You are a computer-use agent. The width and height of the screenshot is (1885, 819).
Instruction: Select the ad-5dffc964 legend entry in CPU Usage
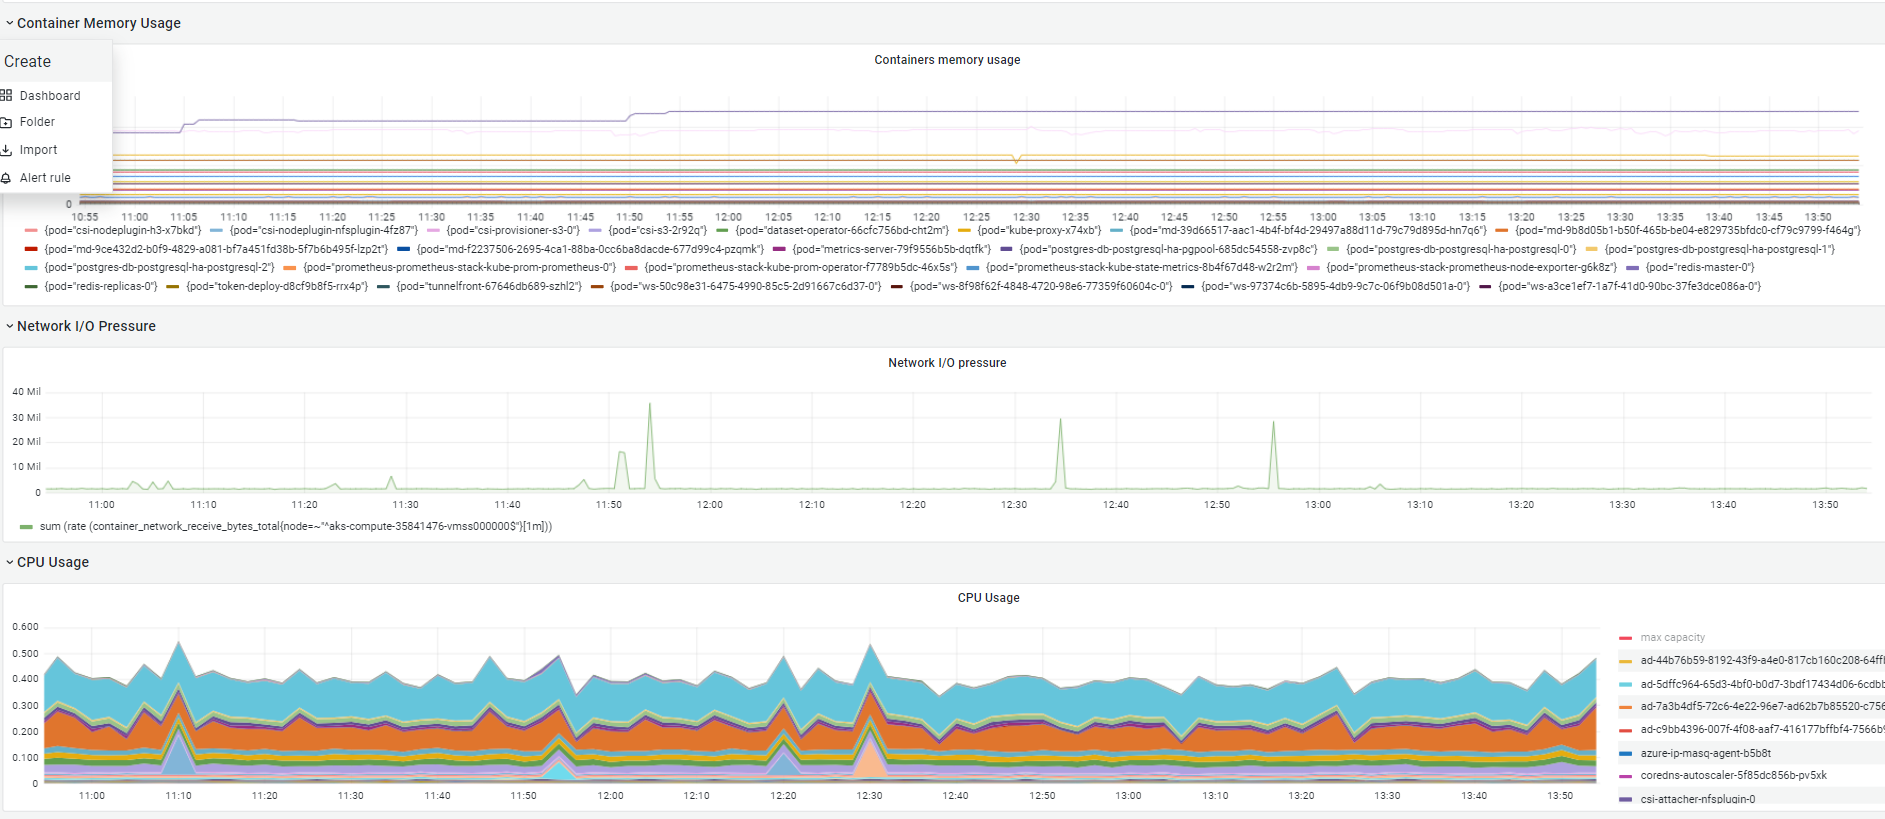click(1762, 684)
